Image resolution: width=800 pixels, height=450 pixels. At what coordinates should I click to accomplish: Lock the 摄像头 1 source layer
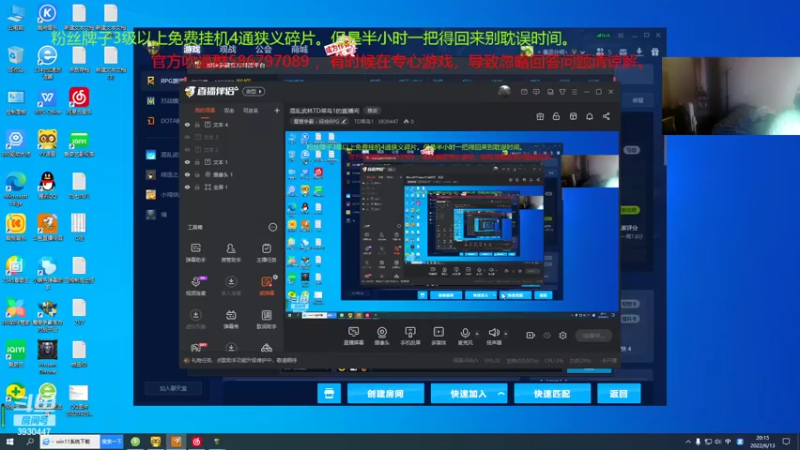tap(197, 174)
